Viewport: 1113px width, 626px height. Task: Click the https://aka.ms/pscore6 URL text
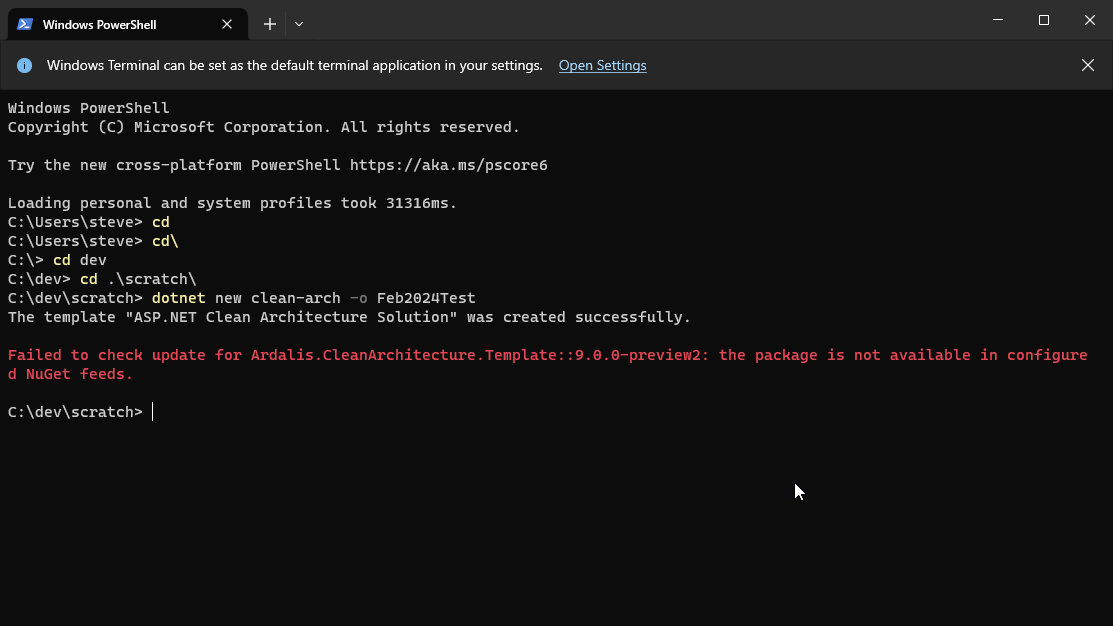click(x=449, y=165)
